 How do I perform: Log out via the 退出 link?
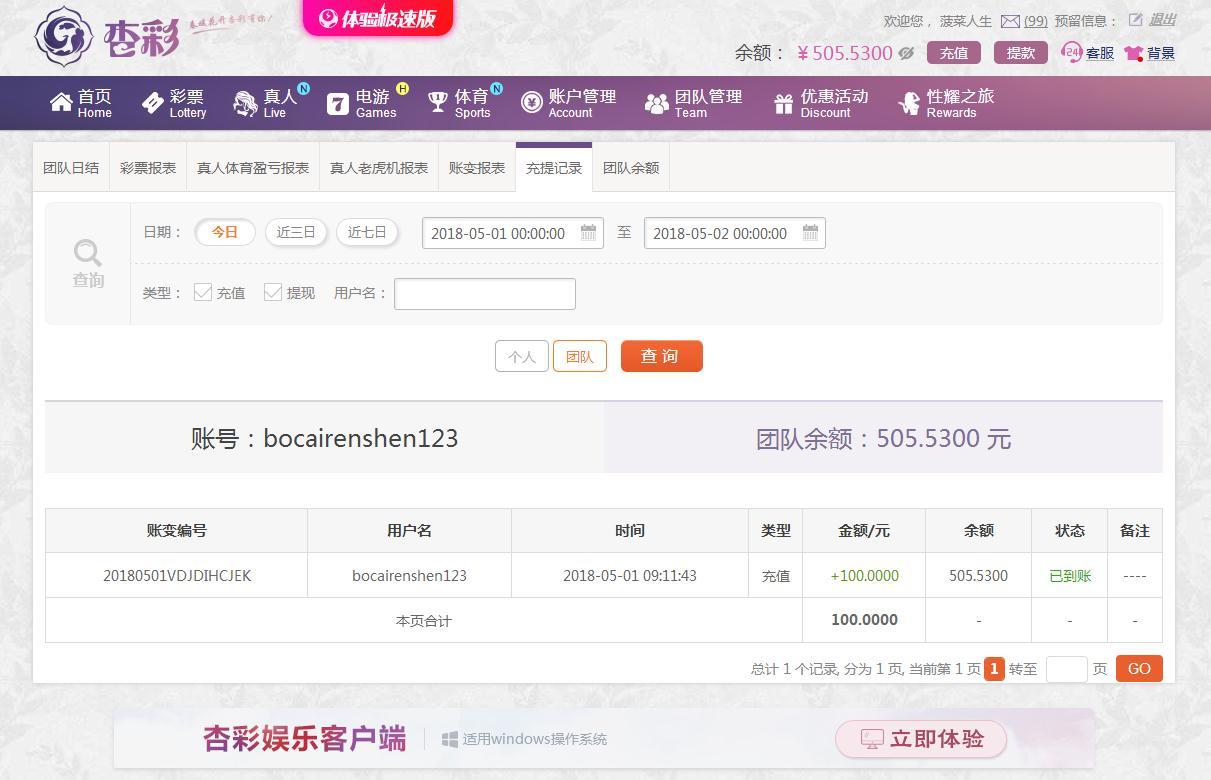[x=1162, y=20]
